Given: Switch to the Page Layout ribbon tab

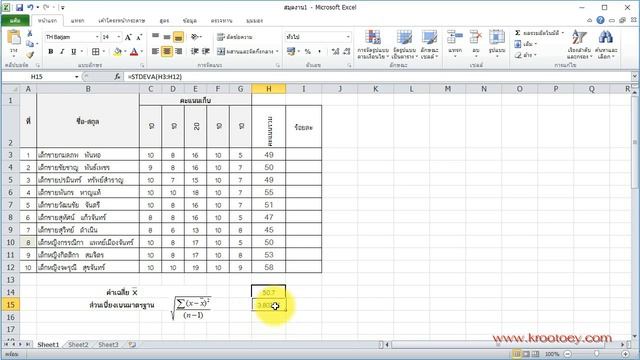Looking at the screenshot, I should [122, 20].
